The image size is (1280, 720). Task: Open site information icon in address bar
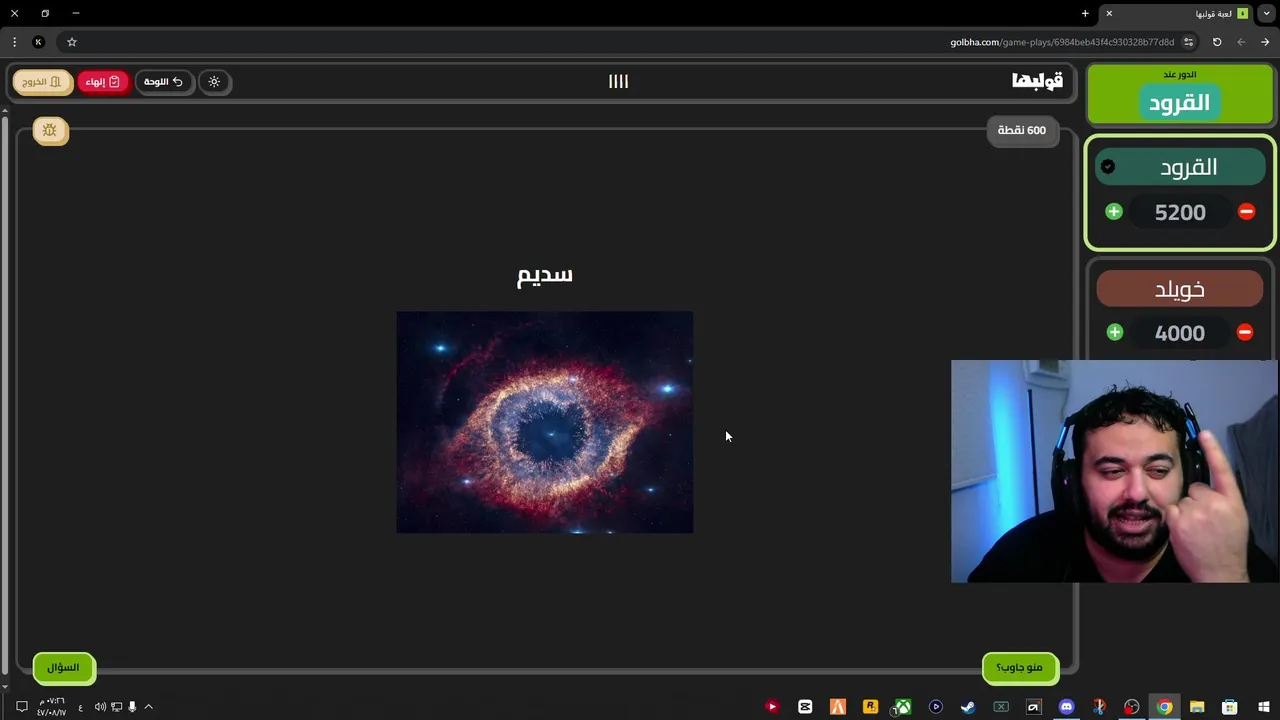pyautogui.click(x=1189, y=42)
